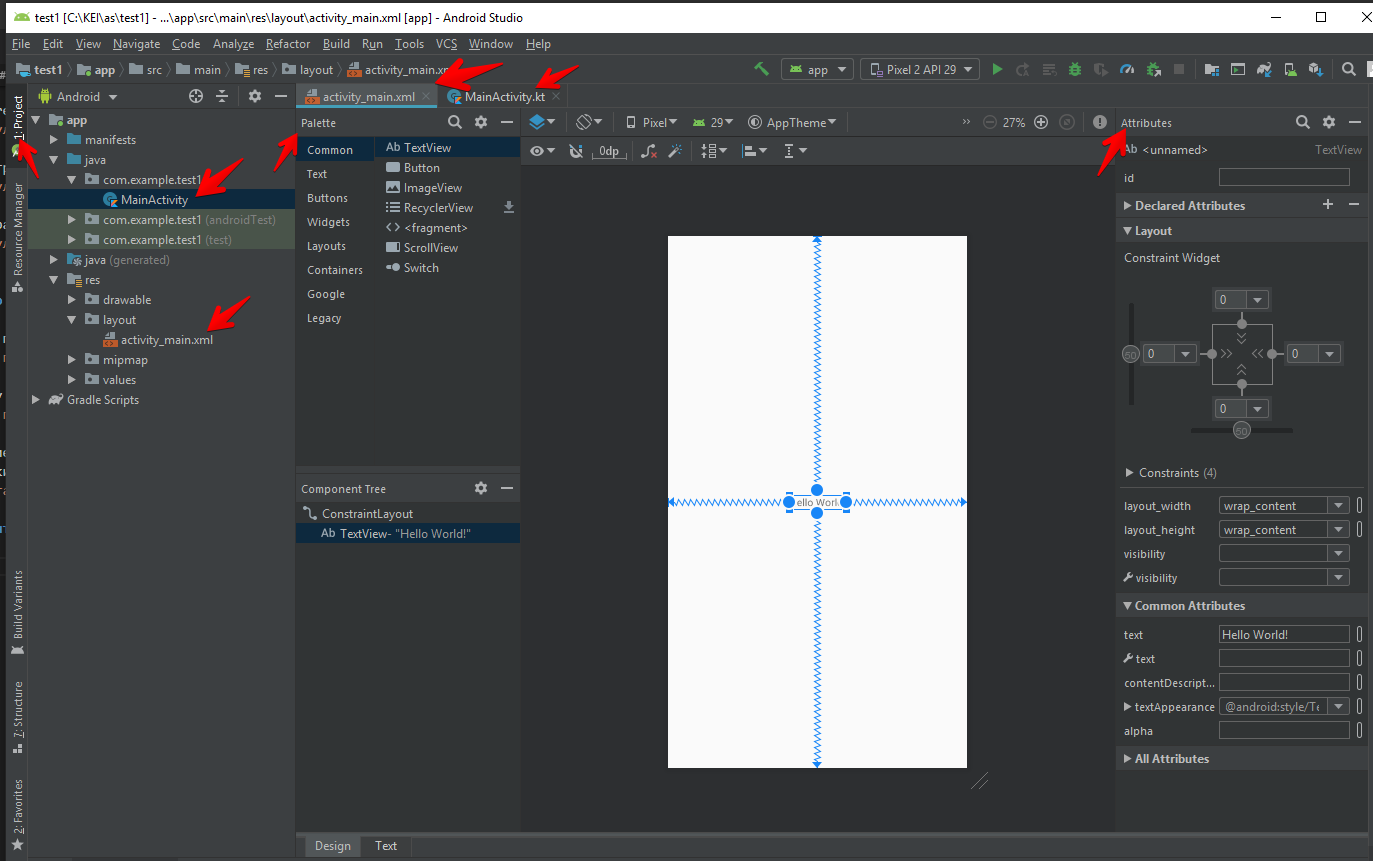Open the Pixel 2 API 29 device dropdown

(921, 70)
